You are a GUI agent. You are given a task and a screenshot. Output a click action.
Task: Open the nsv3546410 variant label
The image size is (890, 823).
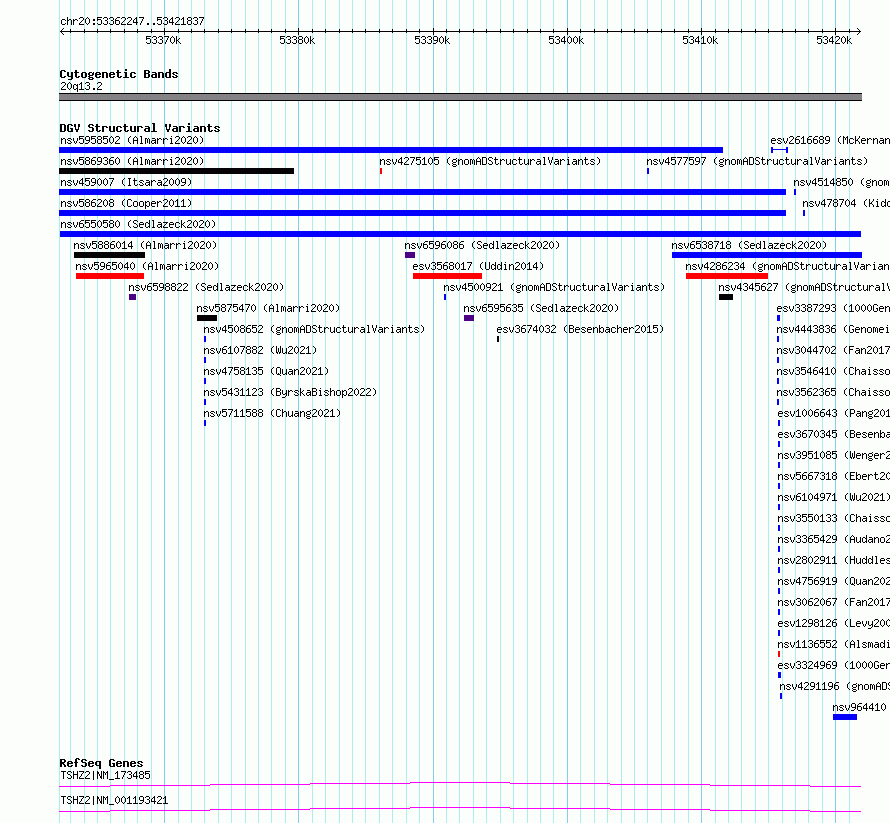(x=833, y=371)
